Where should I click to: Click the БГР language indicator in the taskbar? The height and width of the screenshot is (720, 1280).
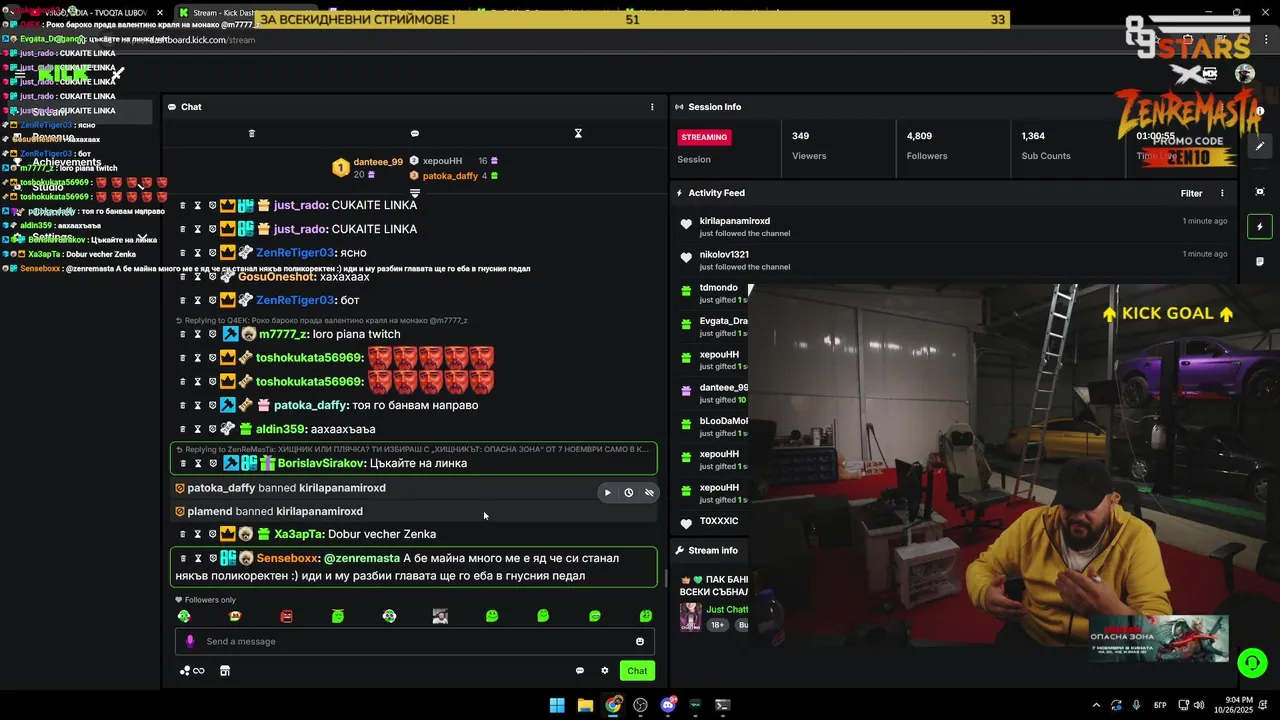[1160, 705]
